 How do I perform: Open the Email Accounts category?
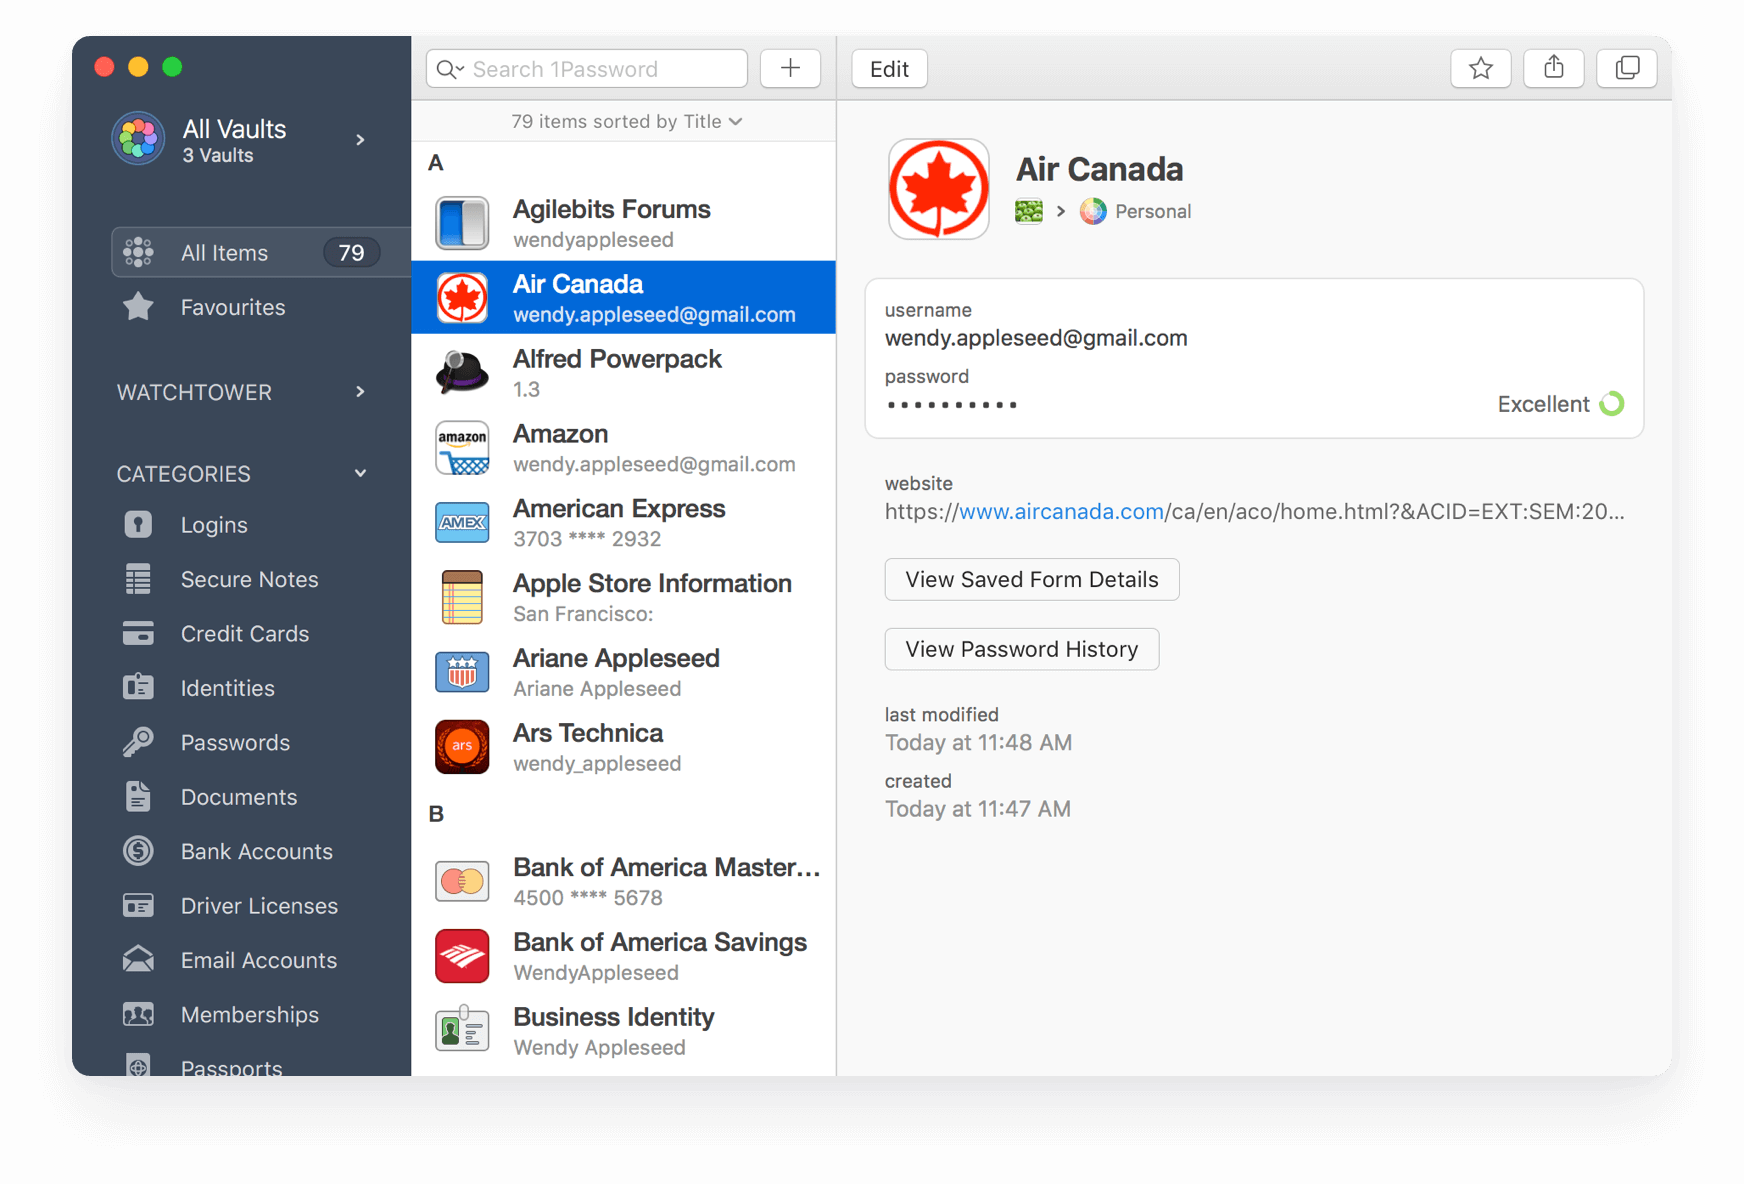click(x=258, y=959)
